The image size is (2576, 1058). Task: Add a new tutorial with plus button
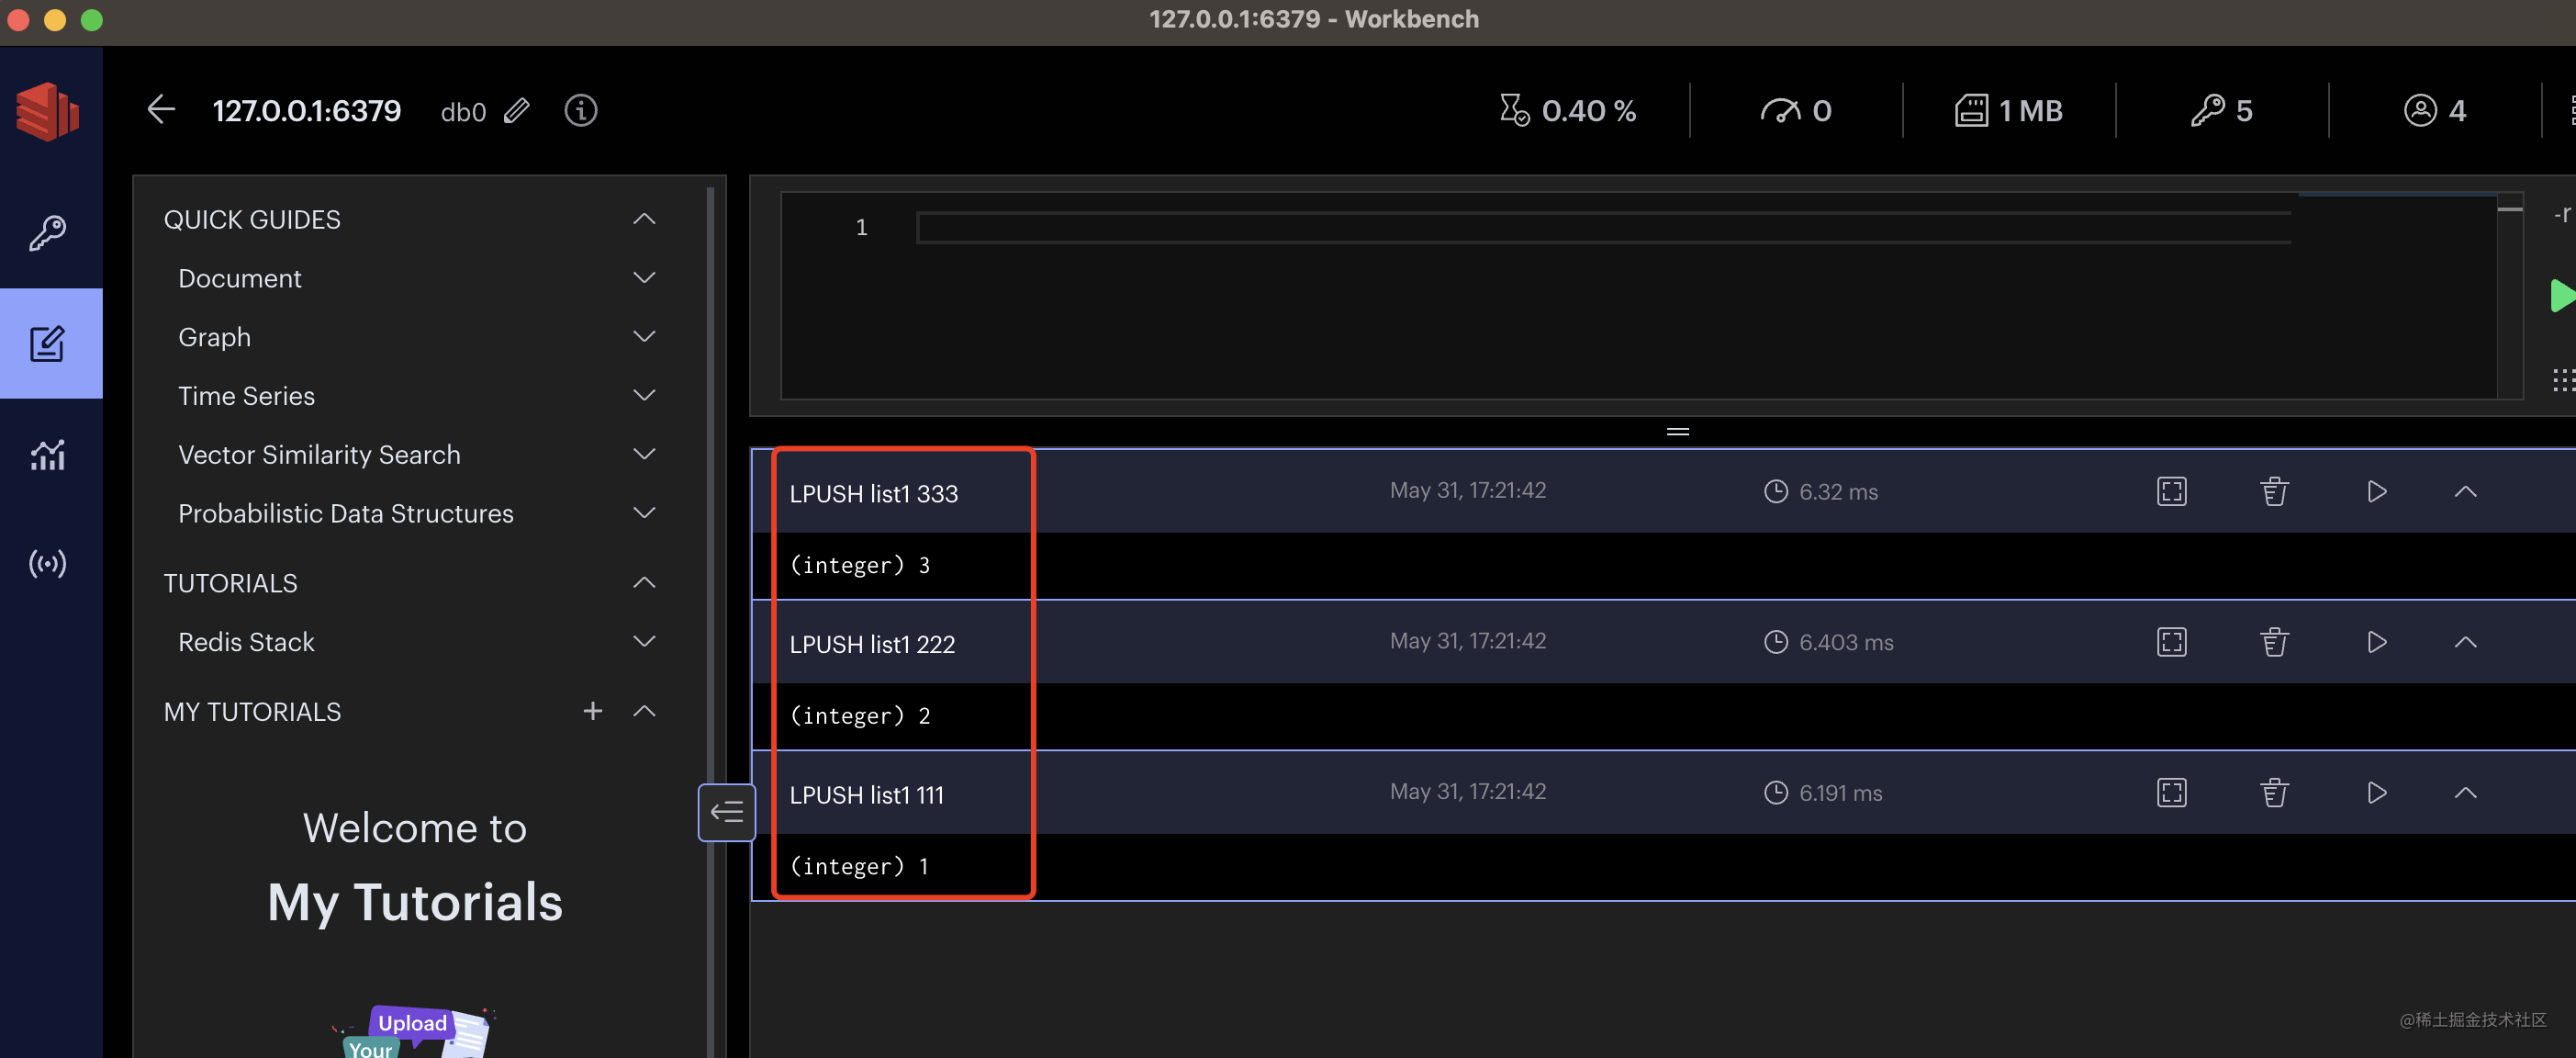pos(593,711)
